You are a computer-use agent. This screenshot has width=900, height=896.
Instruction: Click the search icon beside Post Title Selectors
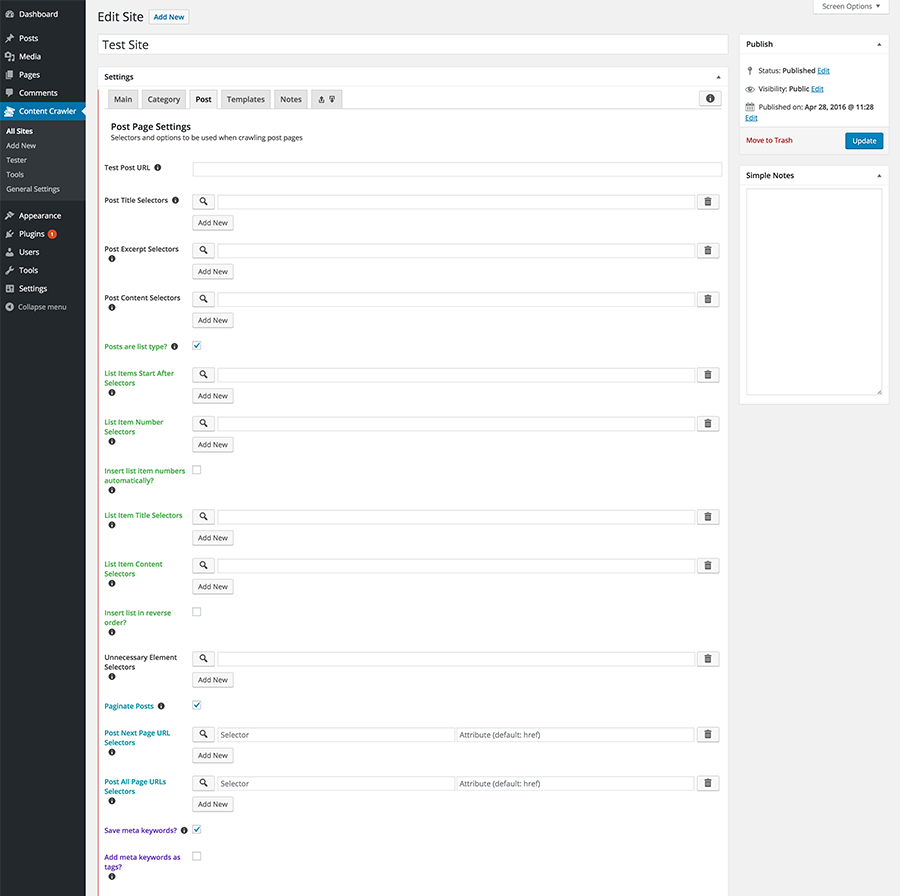(x=203, y=201)
